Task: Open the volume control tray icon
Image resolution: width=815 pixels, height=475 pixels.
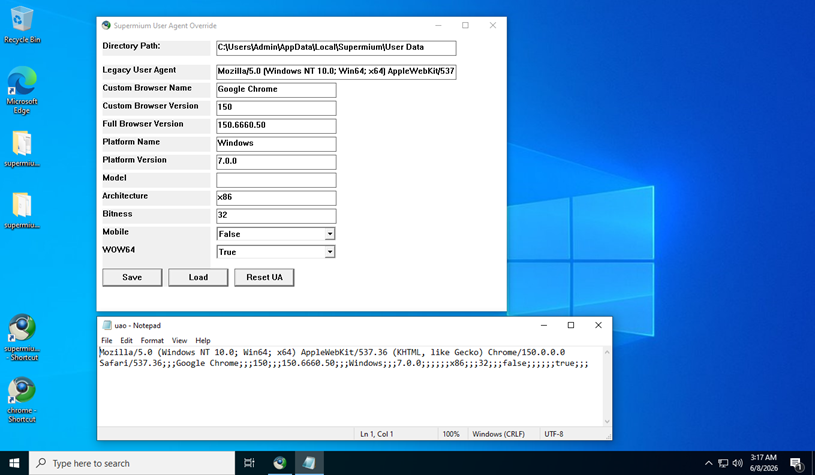Action: [x=738, y=463]
